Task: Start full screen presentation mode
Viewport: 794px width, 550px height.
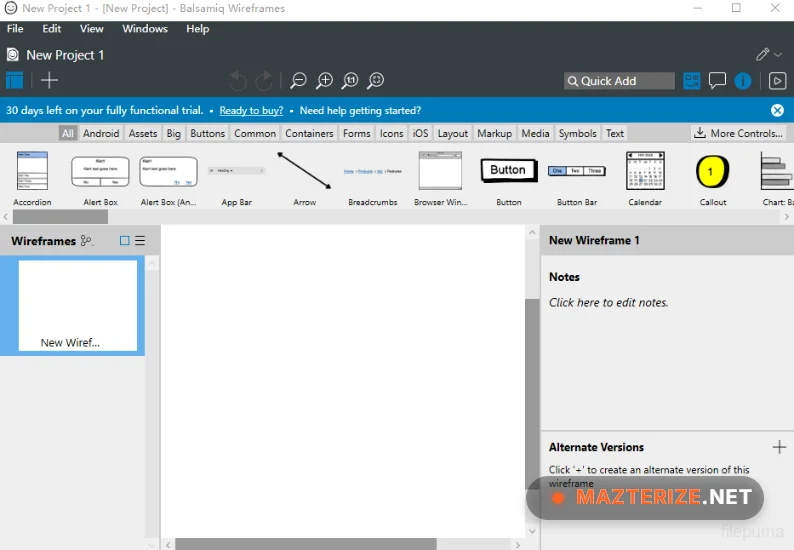Action: tap(777, 81)
